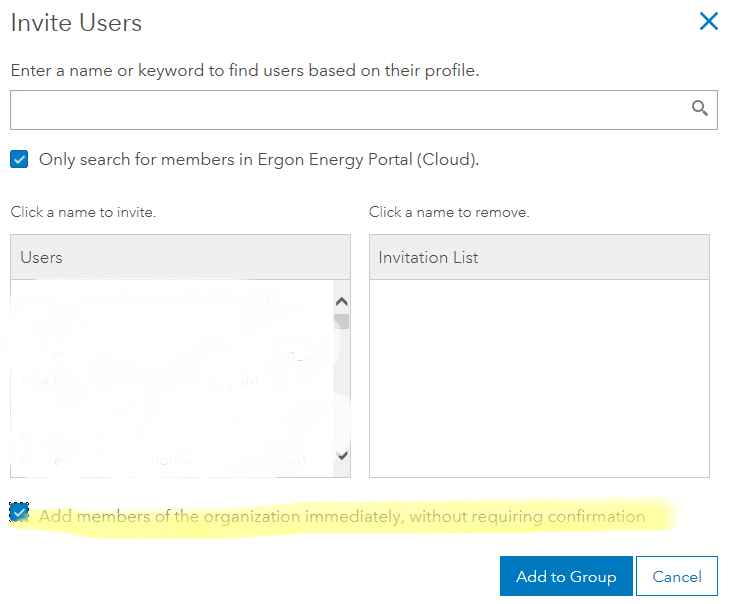Screen dimensions: 729x604
Task: Click the Users list column header
Action: pos(180,257)
